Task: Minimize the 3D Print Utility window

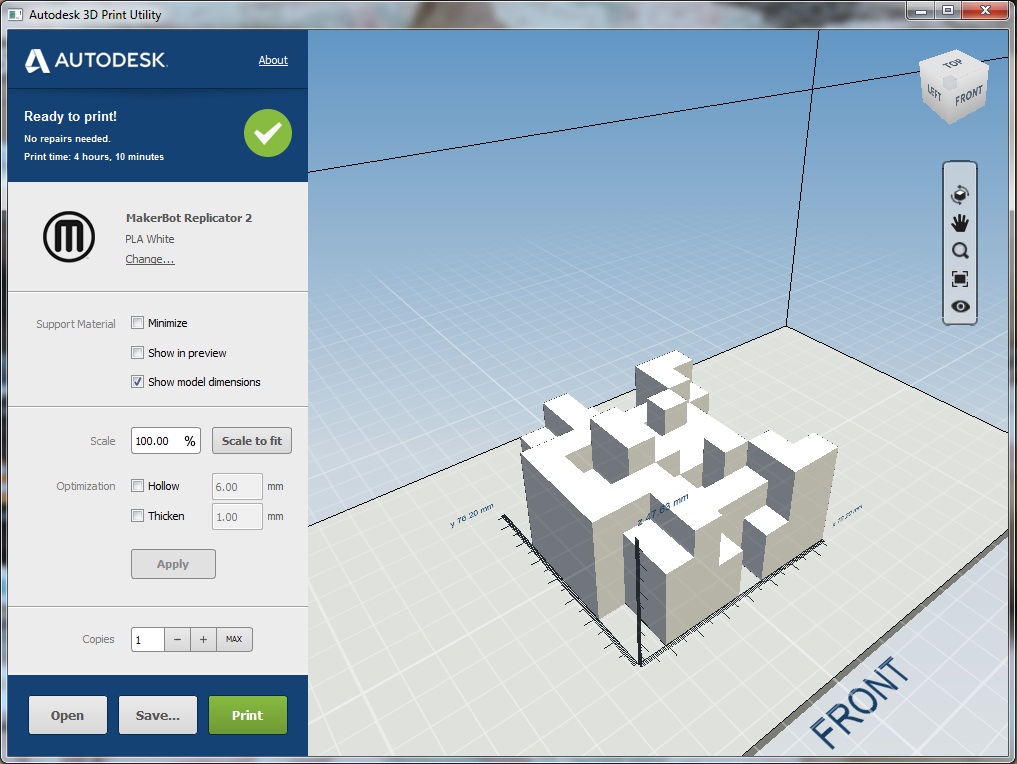Action: (920, 11)
